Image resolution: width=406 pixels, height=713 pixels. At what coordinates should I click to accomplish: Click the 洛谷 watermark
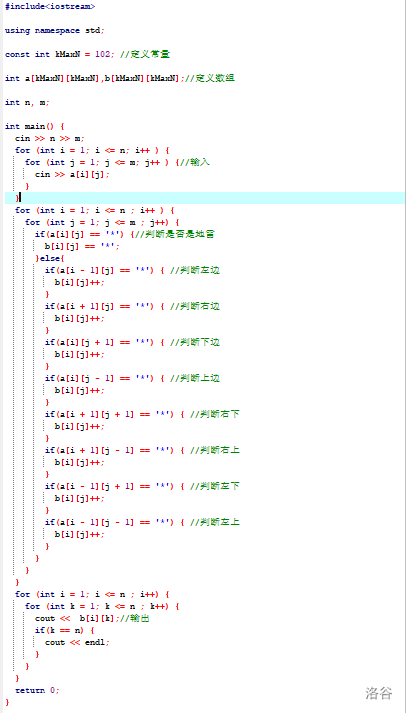(x=378, y=693)
